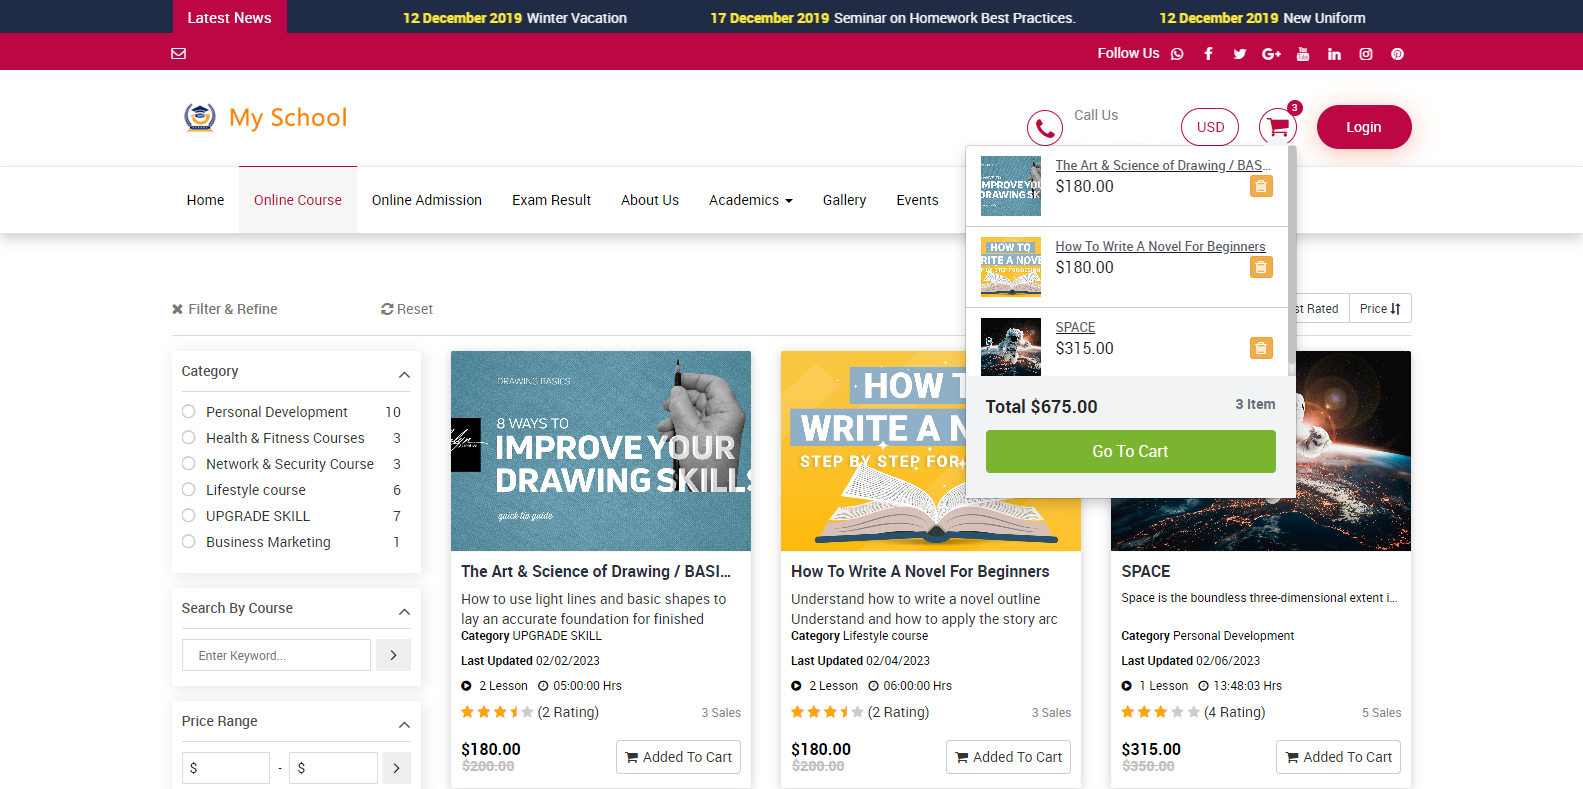1583x789 pixels.
Task: Choose Lifestyle course category option
Action: pos(189,490)
